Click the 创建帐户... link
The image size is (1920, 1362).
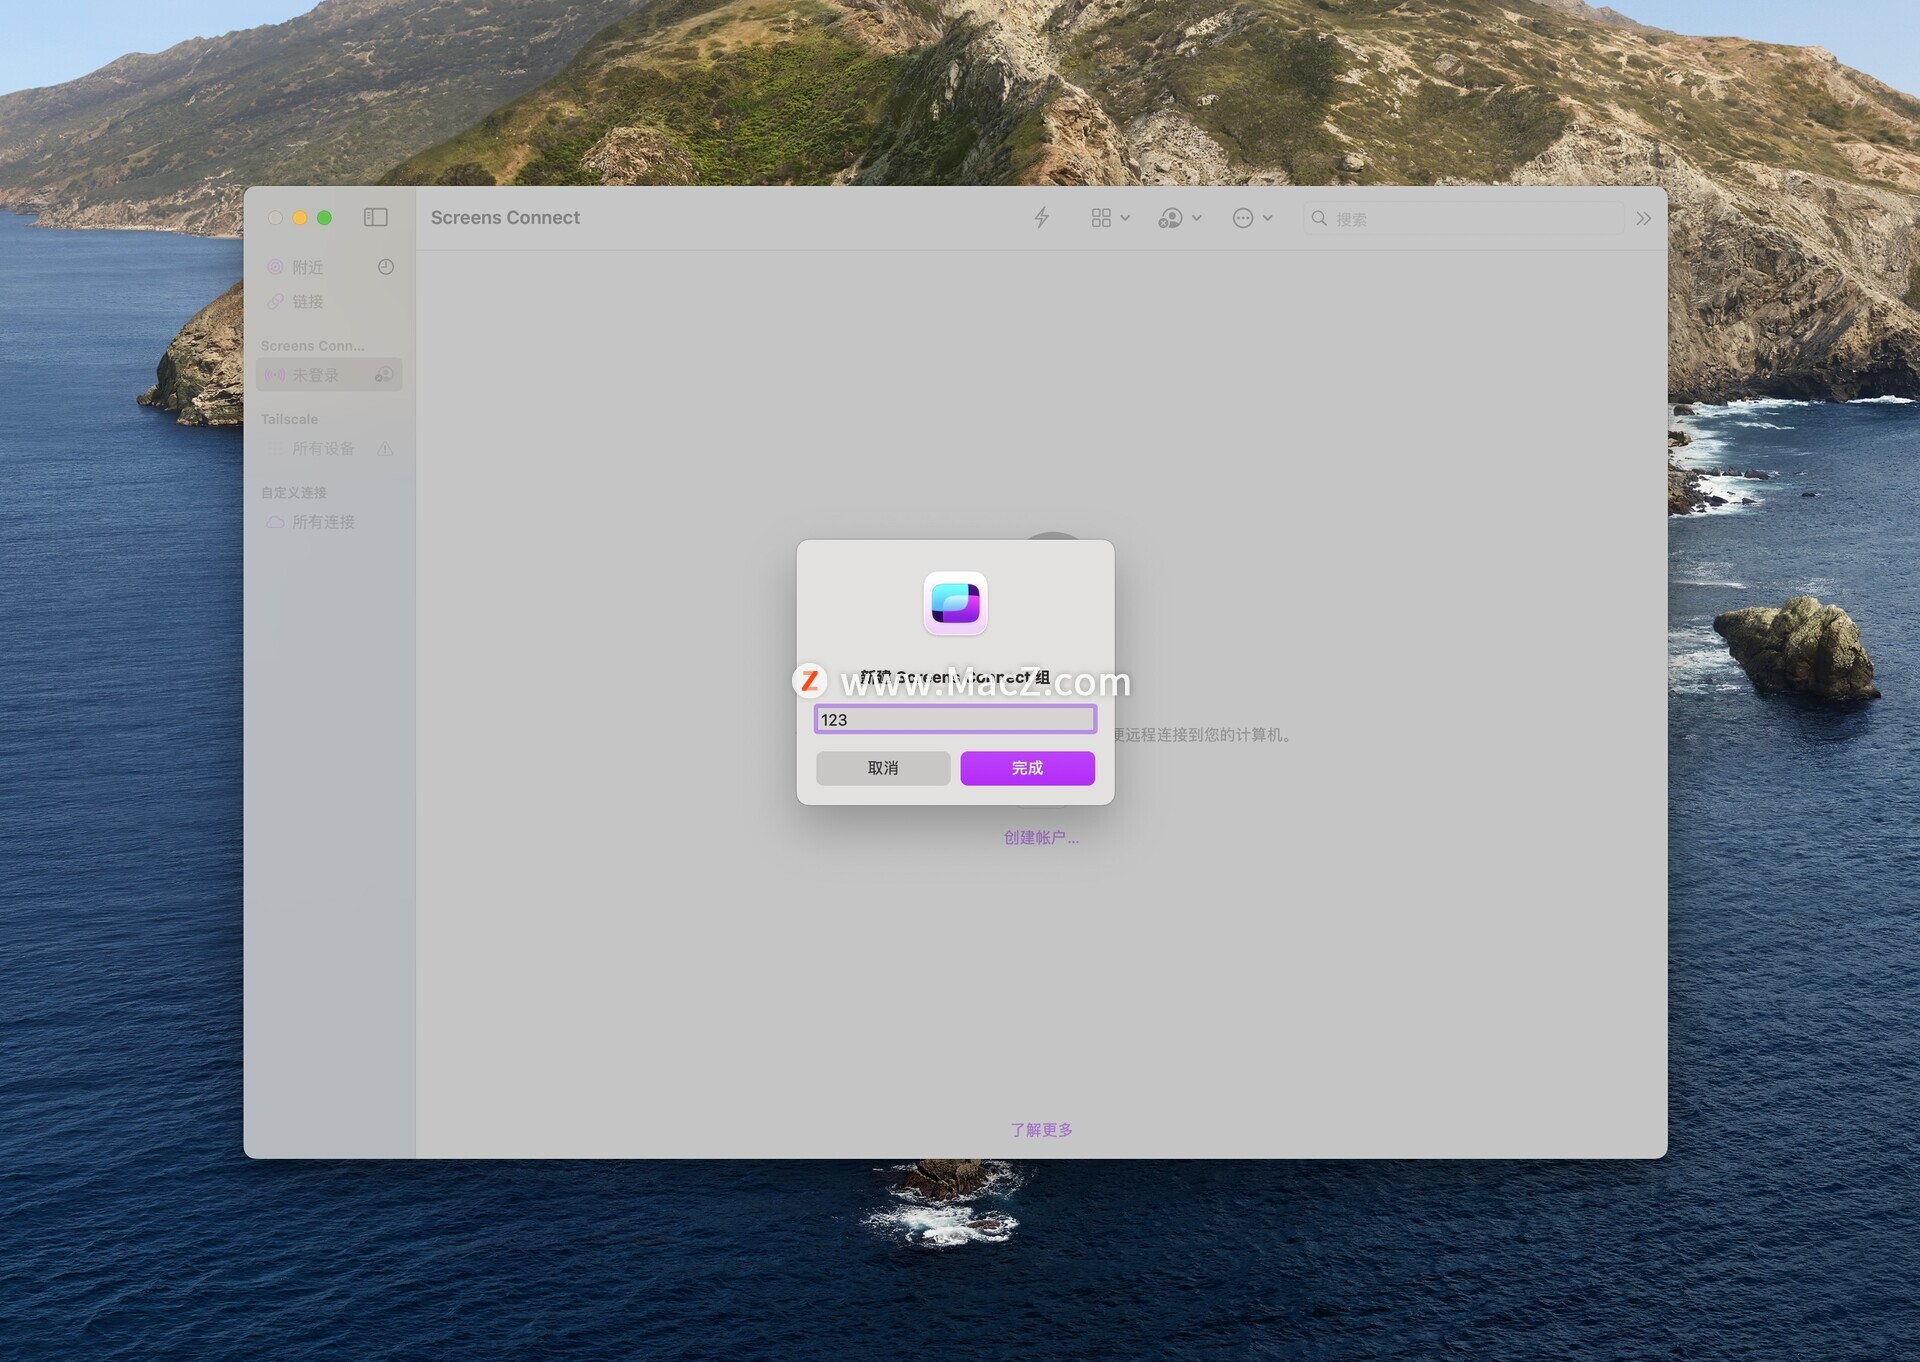[1041, 837]
